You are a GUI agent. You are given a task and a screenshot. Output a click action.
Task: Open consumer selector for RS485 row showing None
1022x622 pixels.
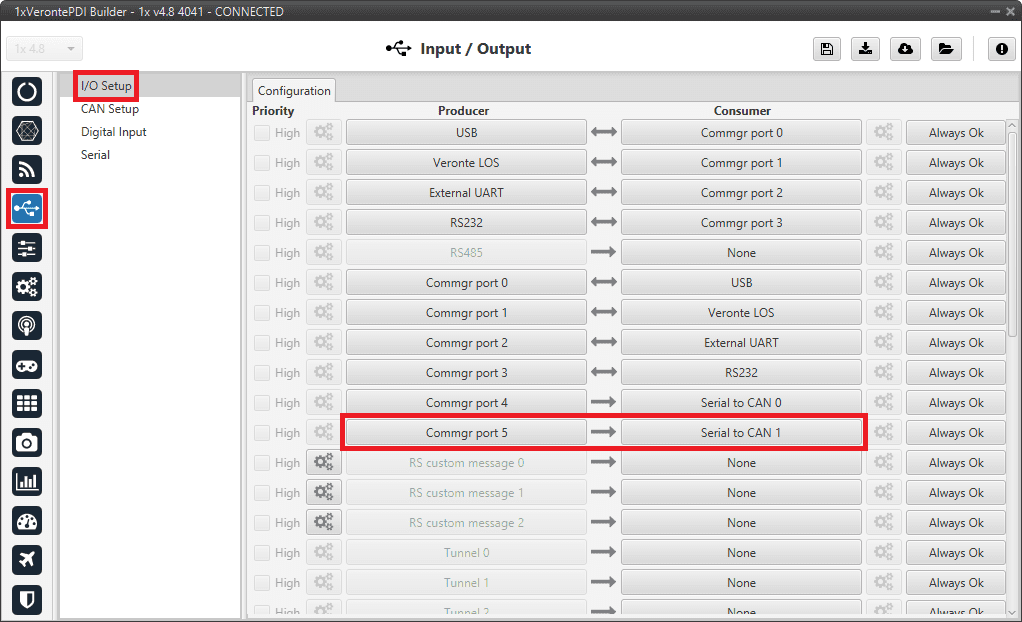pyautogui.click(x=741, y=253)
